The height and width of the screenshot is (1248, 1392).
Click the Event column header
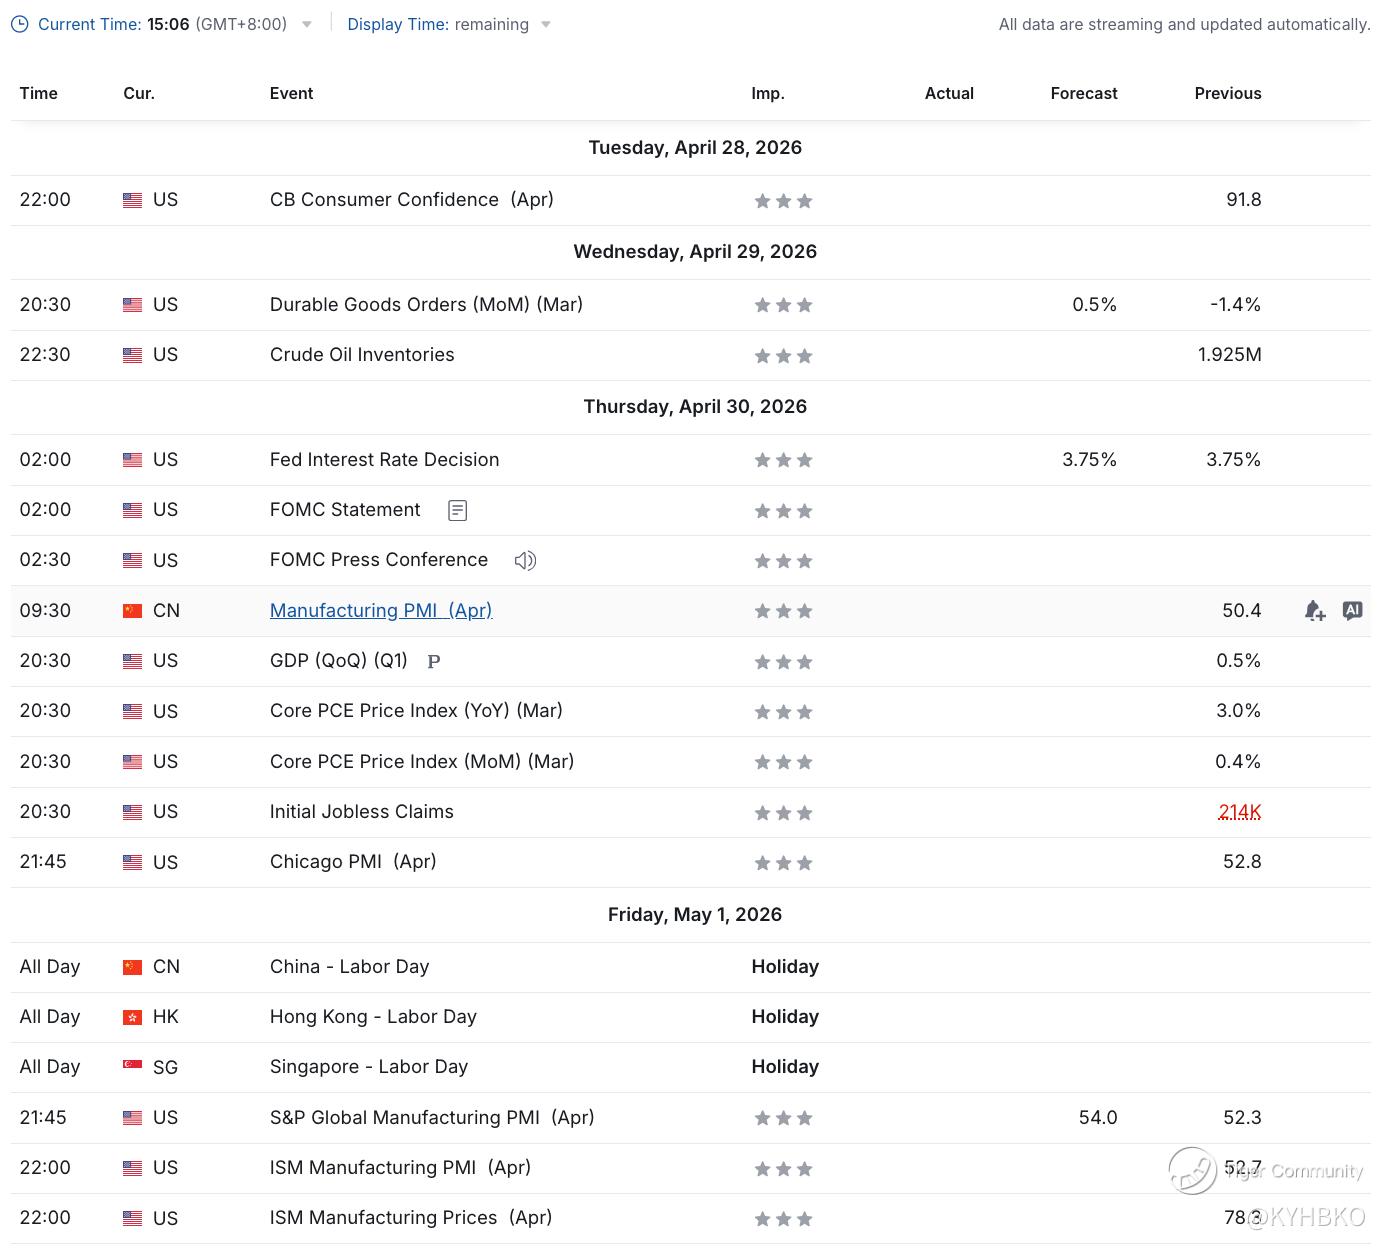coord(291,93)
